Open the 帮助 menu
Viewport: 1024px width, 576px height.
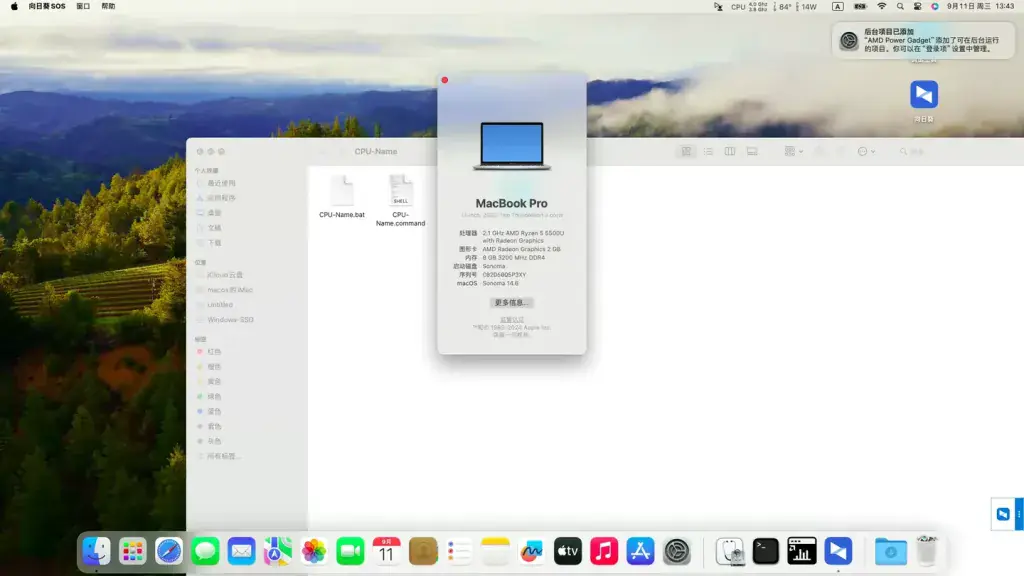pyautogui.click(x=108, y=7)
